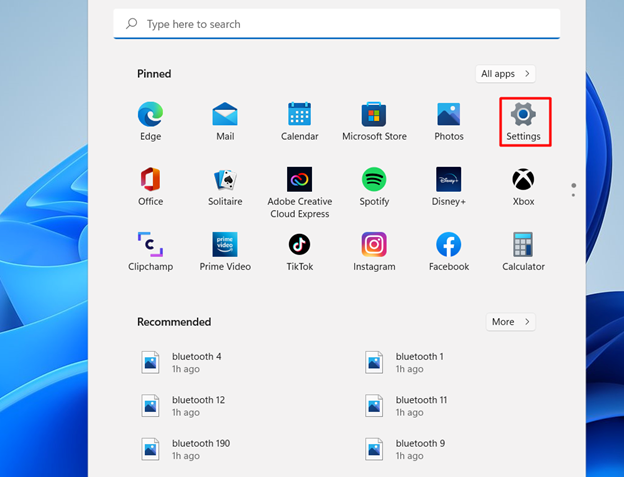The height and width of the screenshot is (477, 624).
Task: Launch the Photos app
Action: click(x=449, y=115)
